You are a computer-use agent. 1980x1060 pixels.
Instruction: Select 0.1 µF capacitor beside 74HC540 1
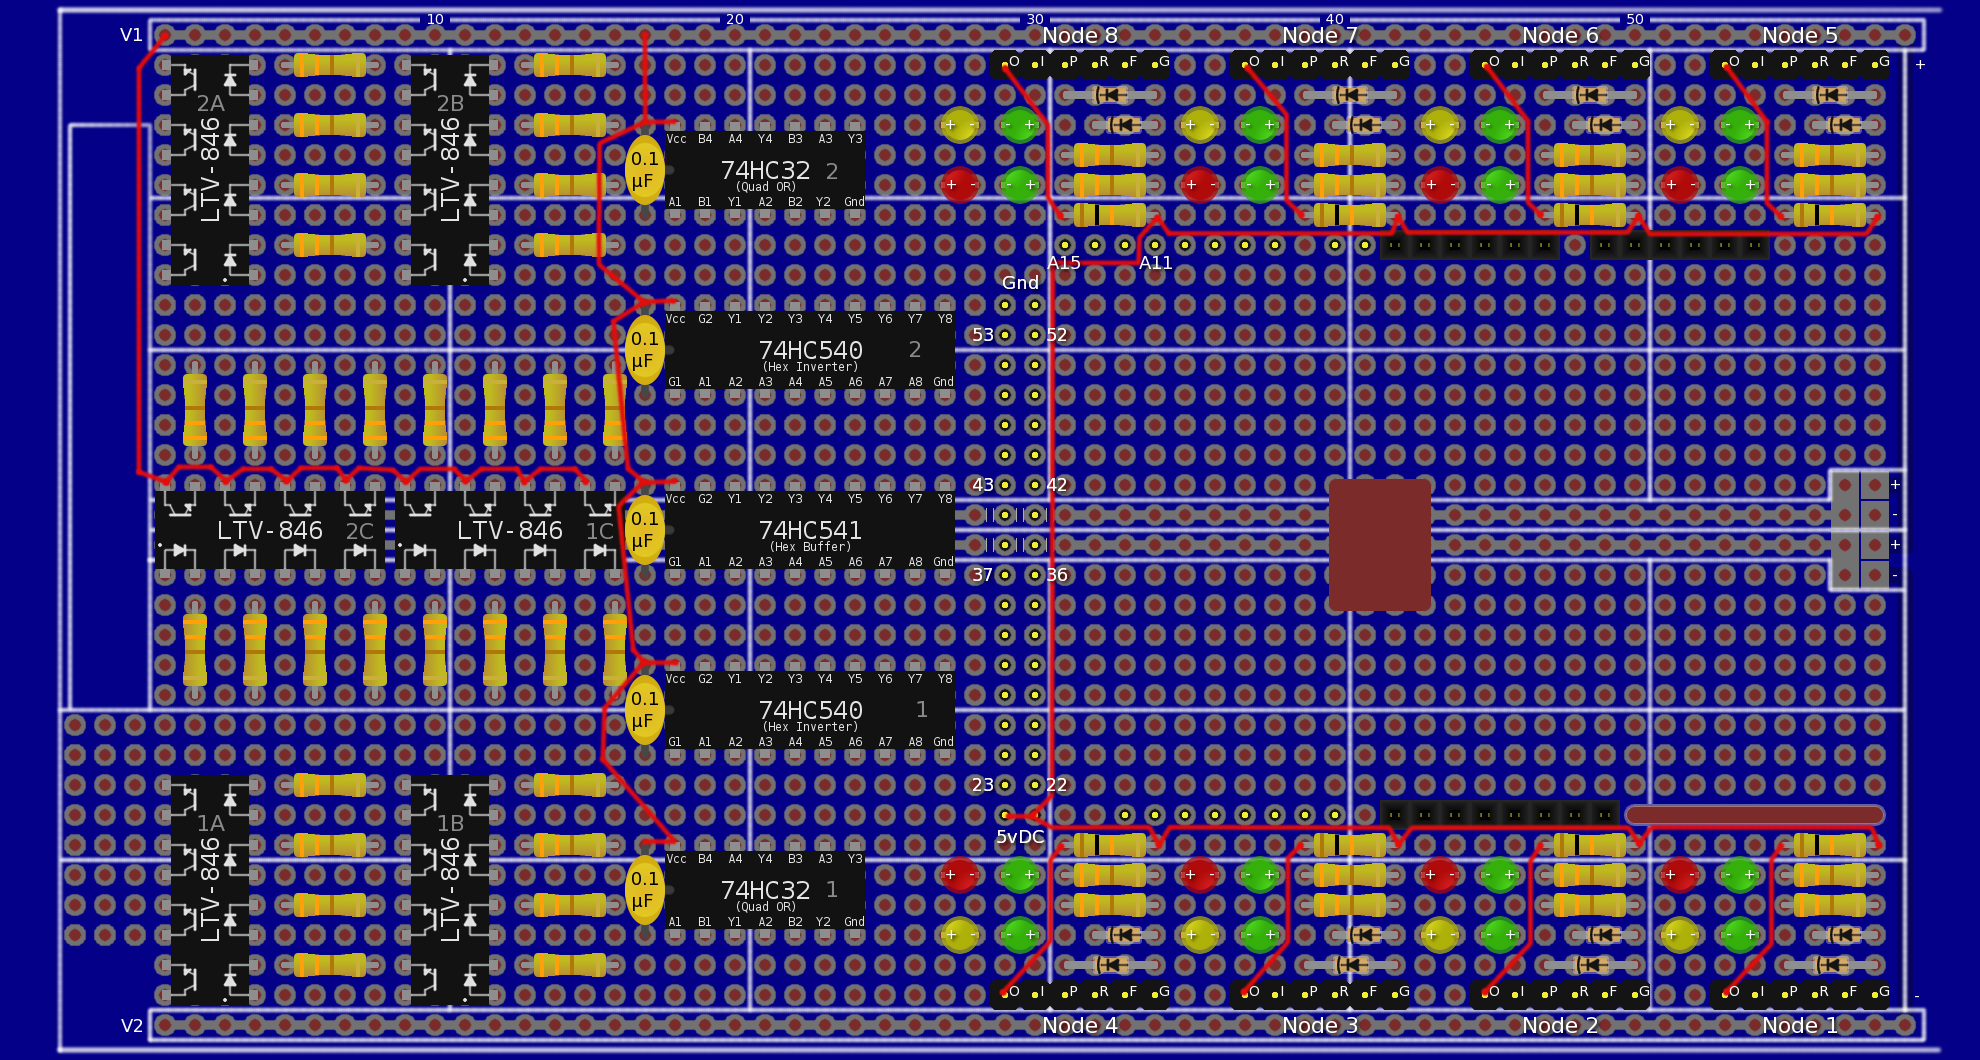point(644,710)
